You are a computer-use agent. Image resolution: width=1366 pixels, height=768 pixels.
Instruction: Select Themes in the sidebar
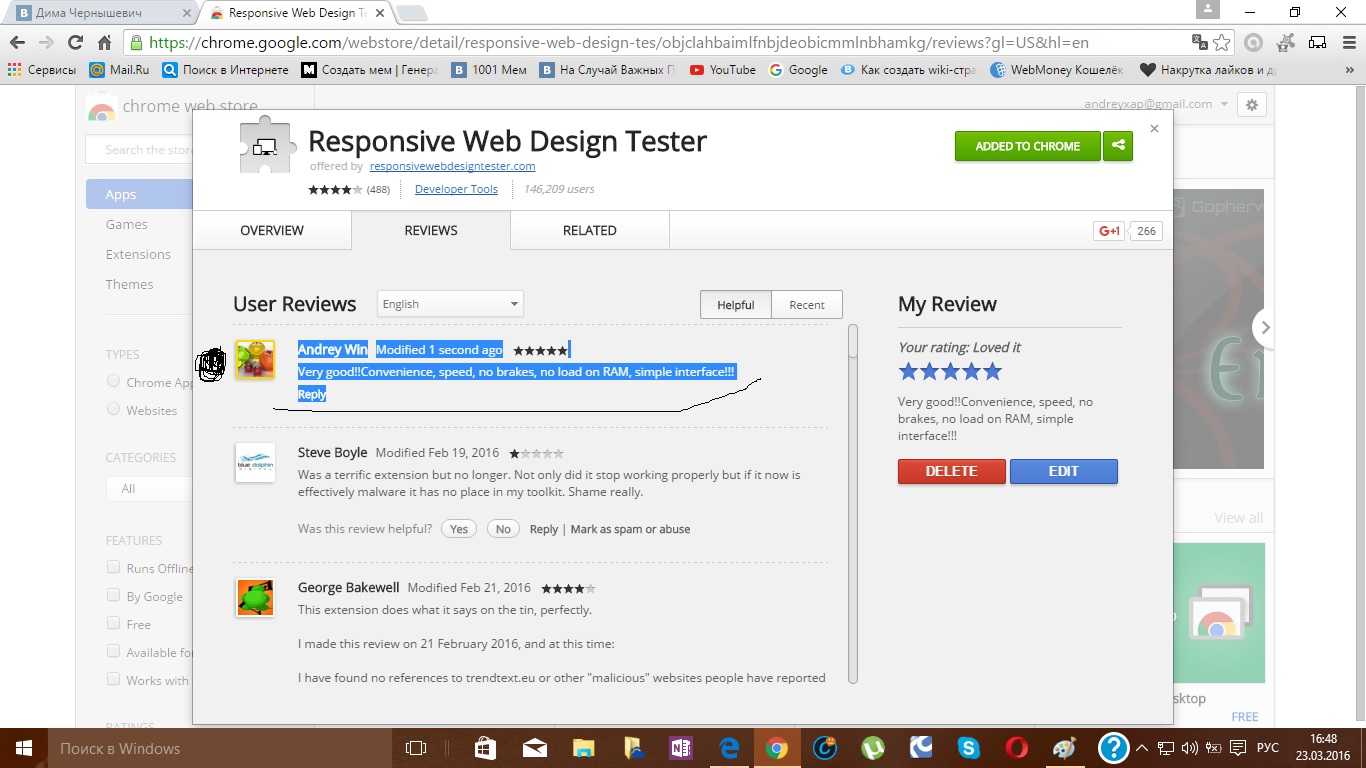[130, 284]
